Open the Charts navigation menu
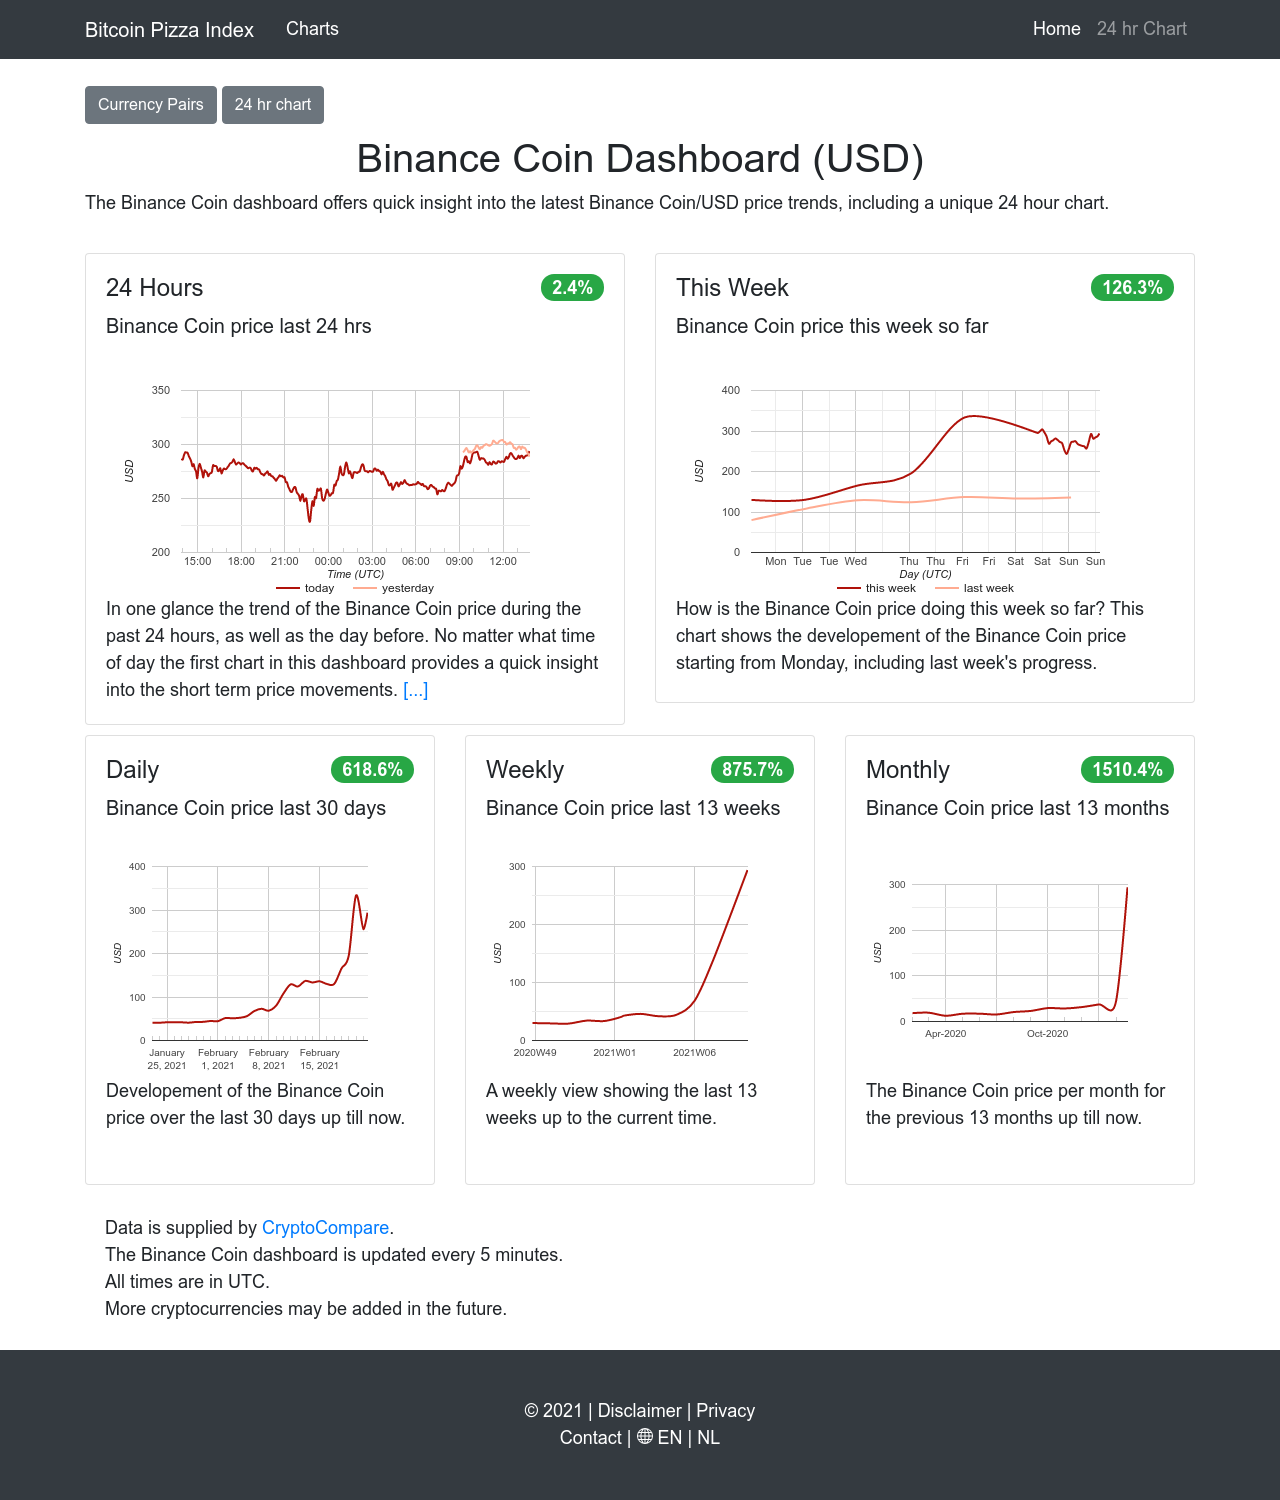Viewport: 1280px width, 1500px height. tap(311, 29)
